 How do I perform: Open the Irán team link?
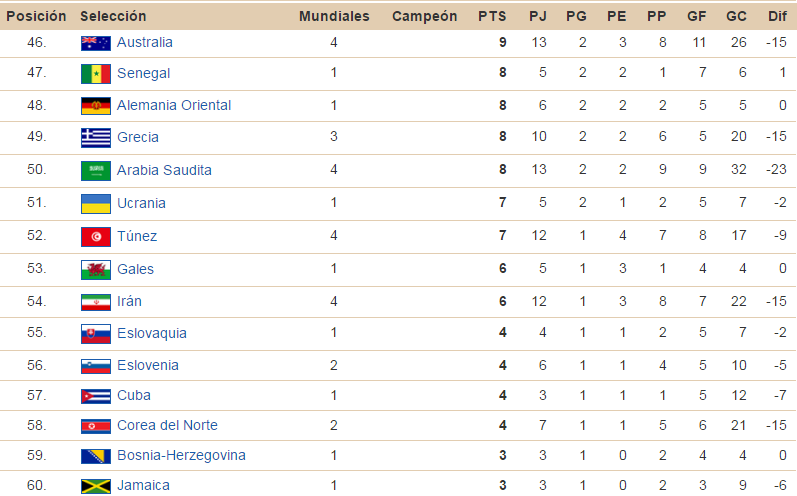click(x=129, y=301)
